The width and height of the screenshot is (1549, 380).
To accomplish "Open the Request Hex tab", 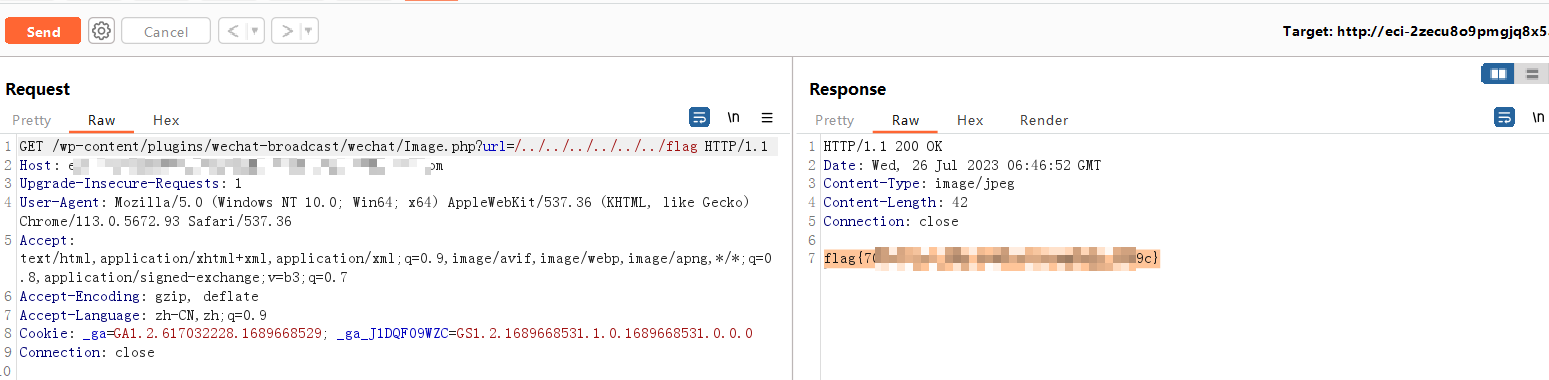I will pyautogui.click(x=166, y=120).
